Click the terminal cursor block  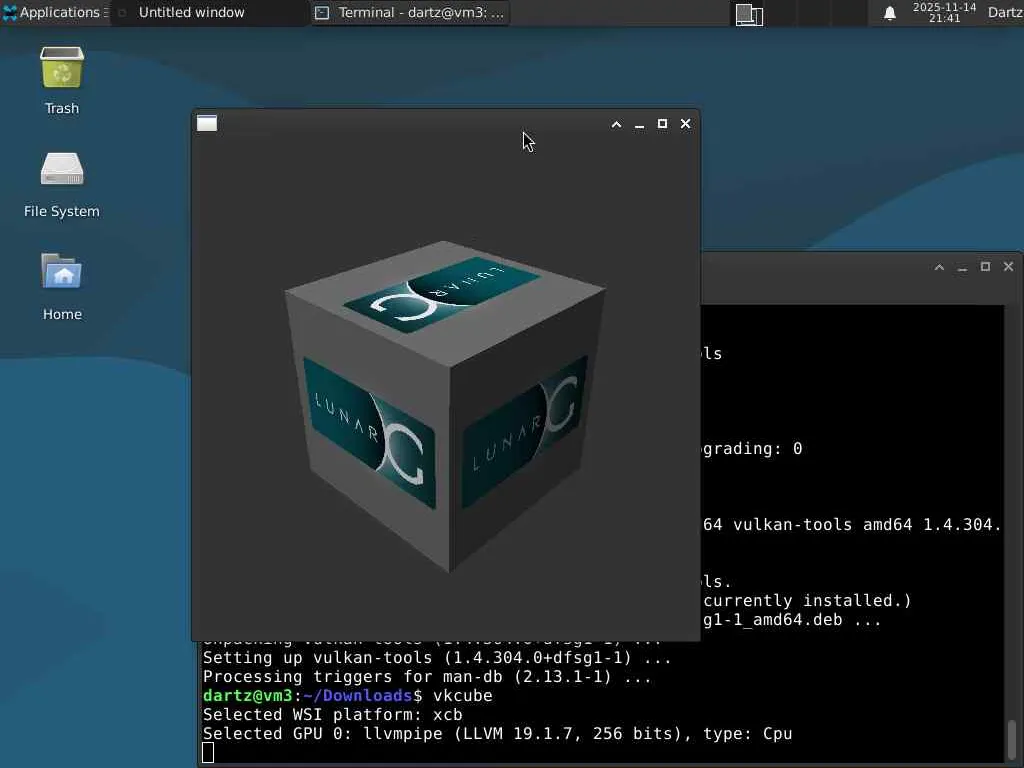208,752
